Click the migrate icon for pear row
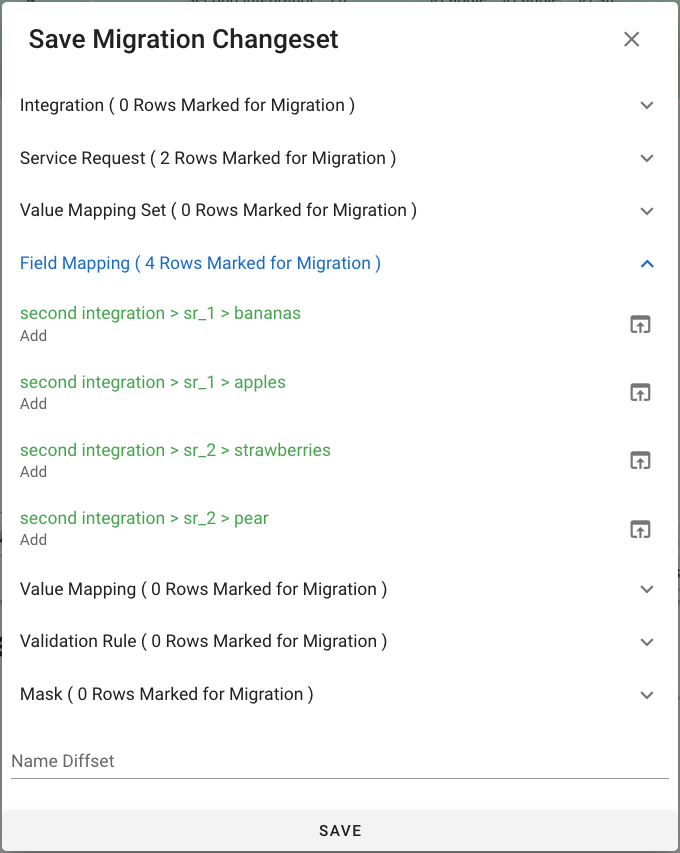 tap(640, 528)
